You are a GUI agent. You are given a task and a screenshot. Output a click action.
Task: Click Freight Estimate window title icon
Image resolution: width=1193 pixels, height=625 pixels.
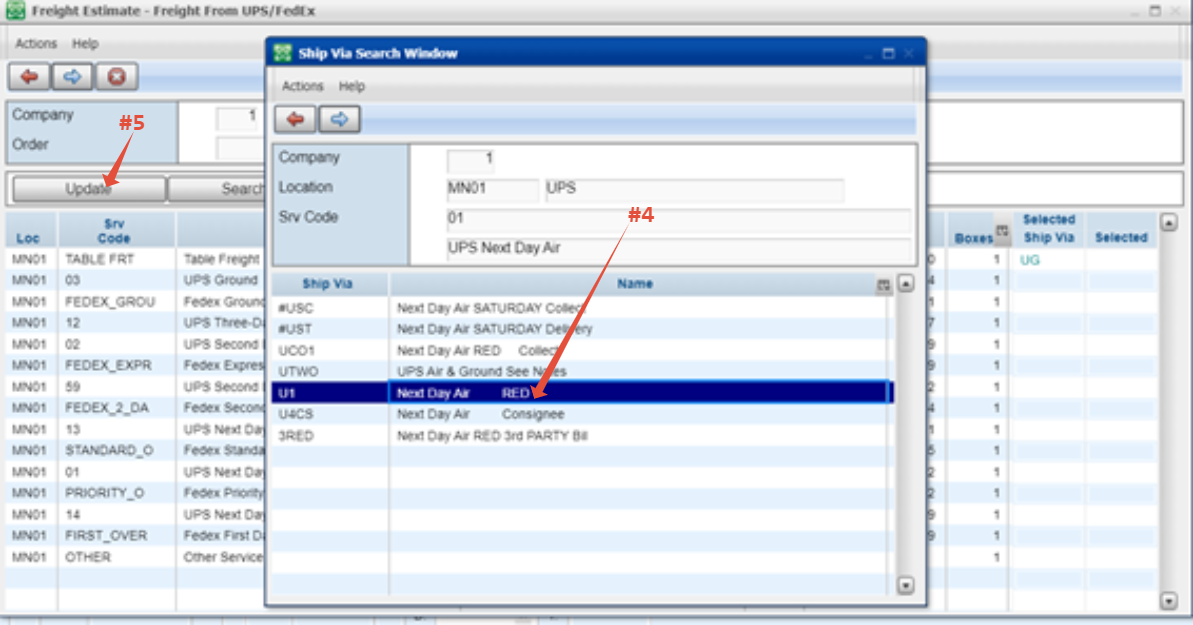pos(15,10)
